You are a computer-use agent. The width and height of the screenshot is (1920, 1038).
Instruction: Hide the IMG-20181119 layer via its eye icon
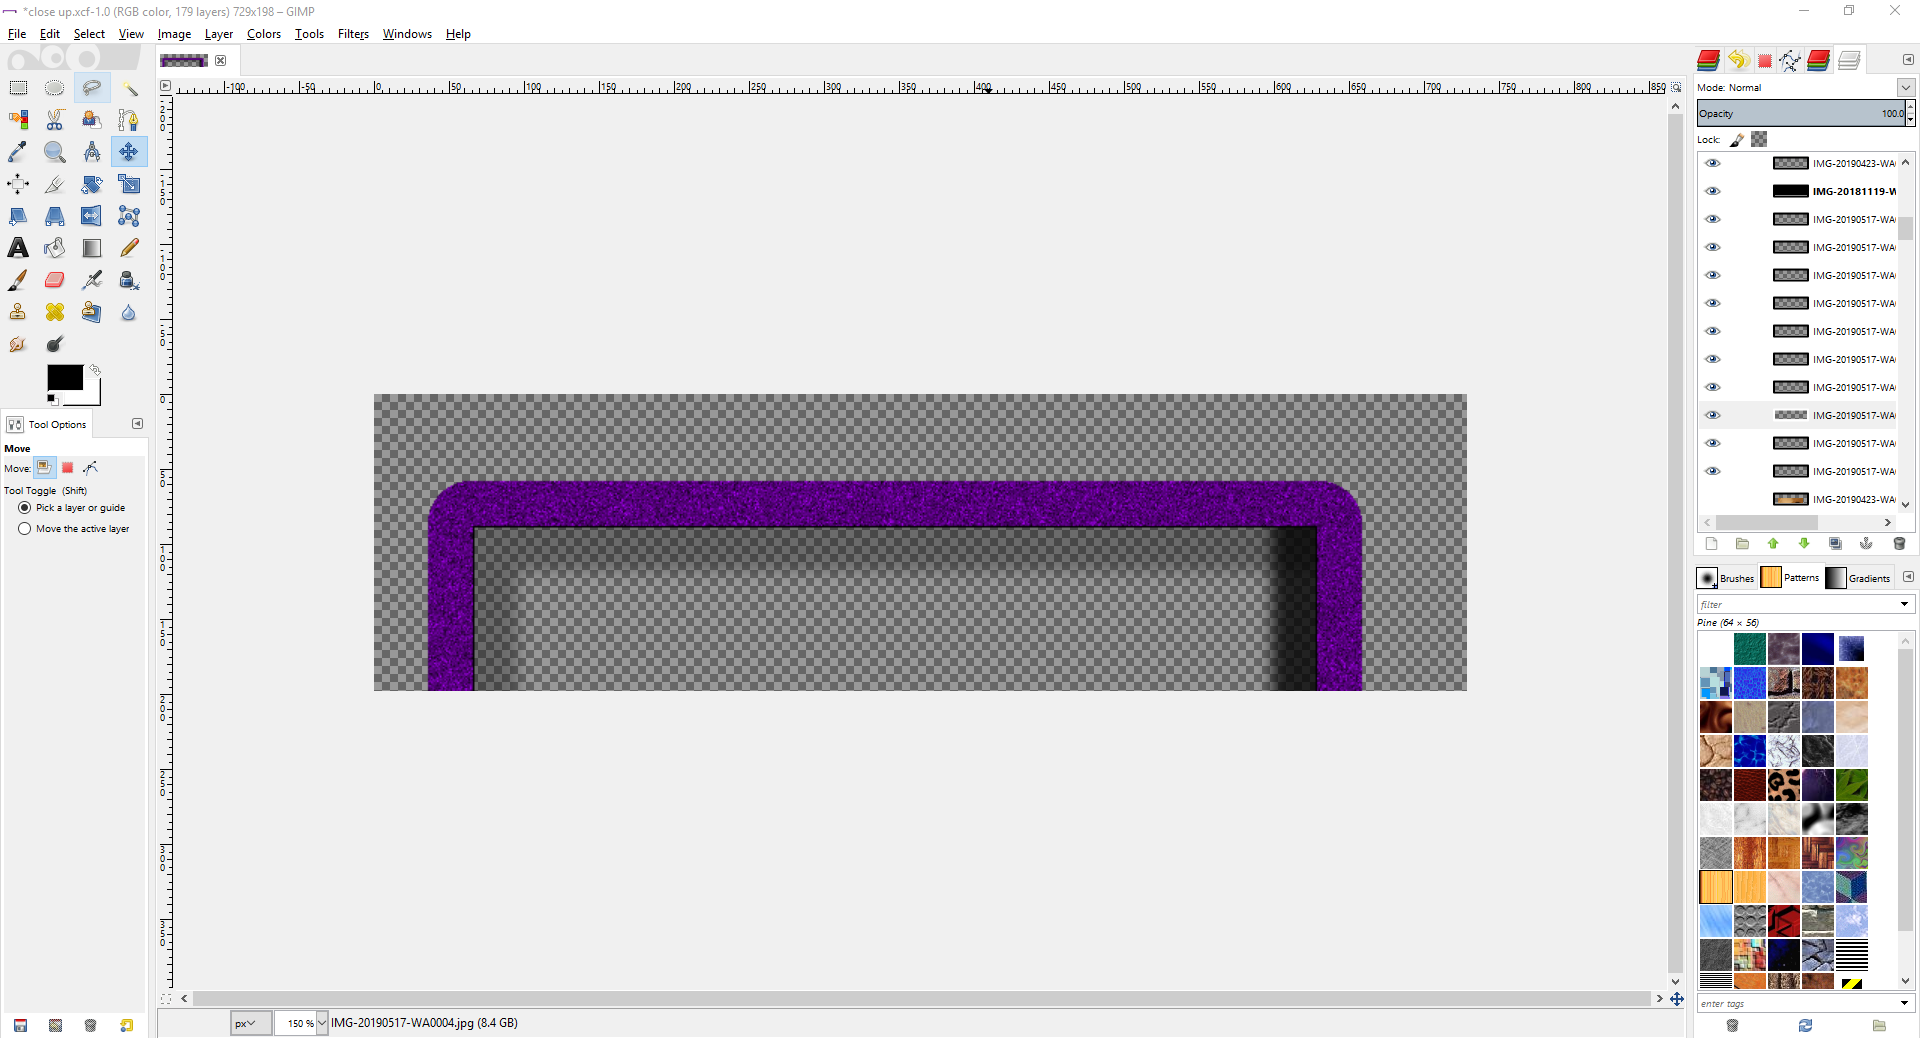tap(1713, 191)
